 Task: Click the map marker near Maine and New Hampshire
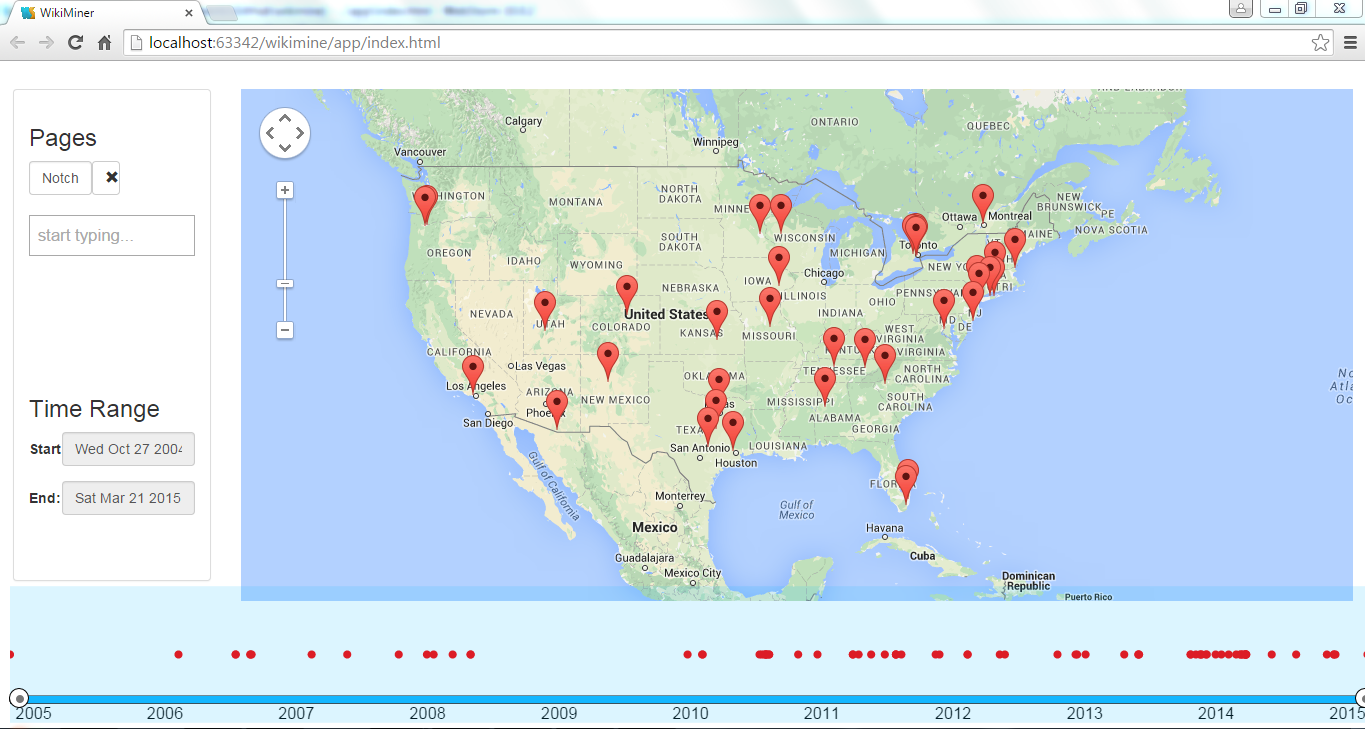(x=1015, y=248)
